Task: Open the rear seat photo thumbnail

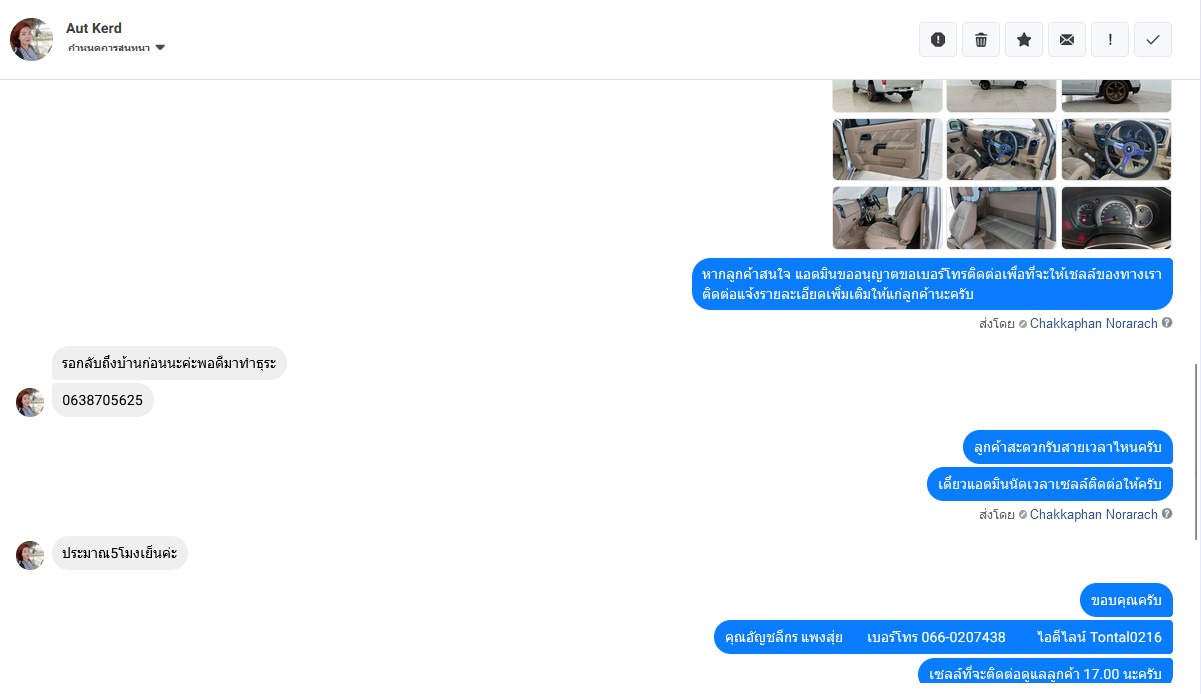Action: coord(1001,217)
